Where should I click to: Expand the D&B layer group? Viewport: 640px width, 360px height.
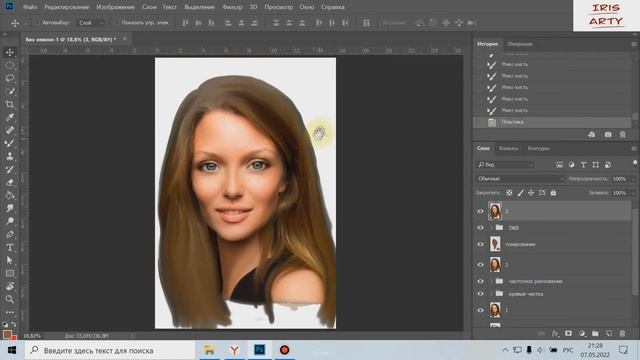[x=491, y=228]
